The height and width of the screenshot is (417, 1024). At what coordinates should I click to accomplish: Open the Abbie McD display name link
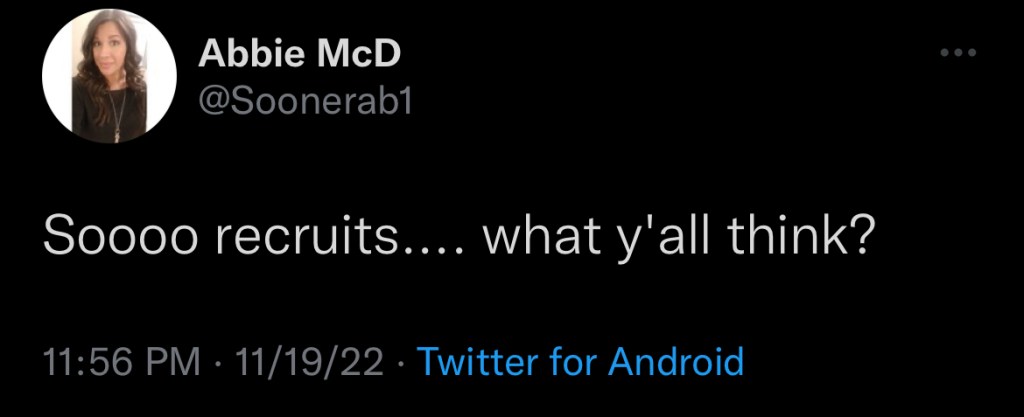pyautogui.click(x=299, y=54)
